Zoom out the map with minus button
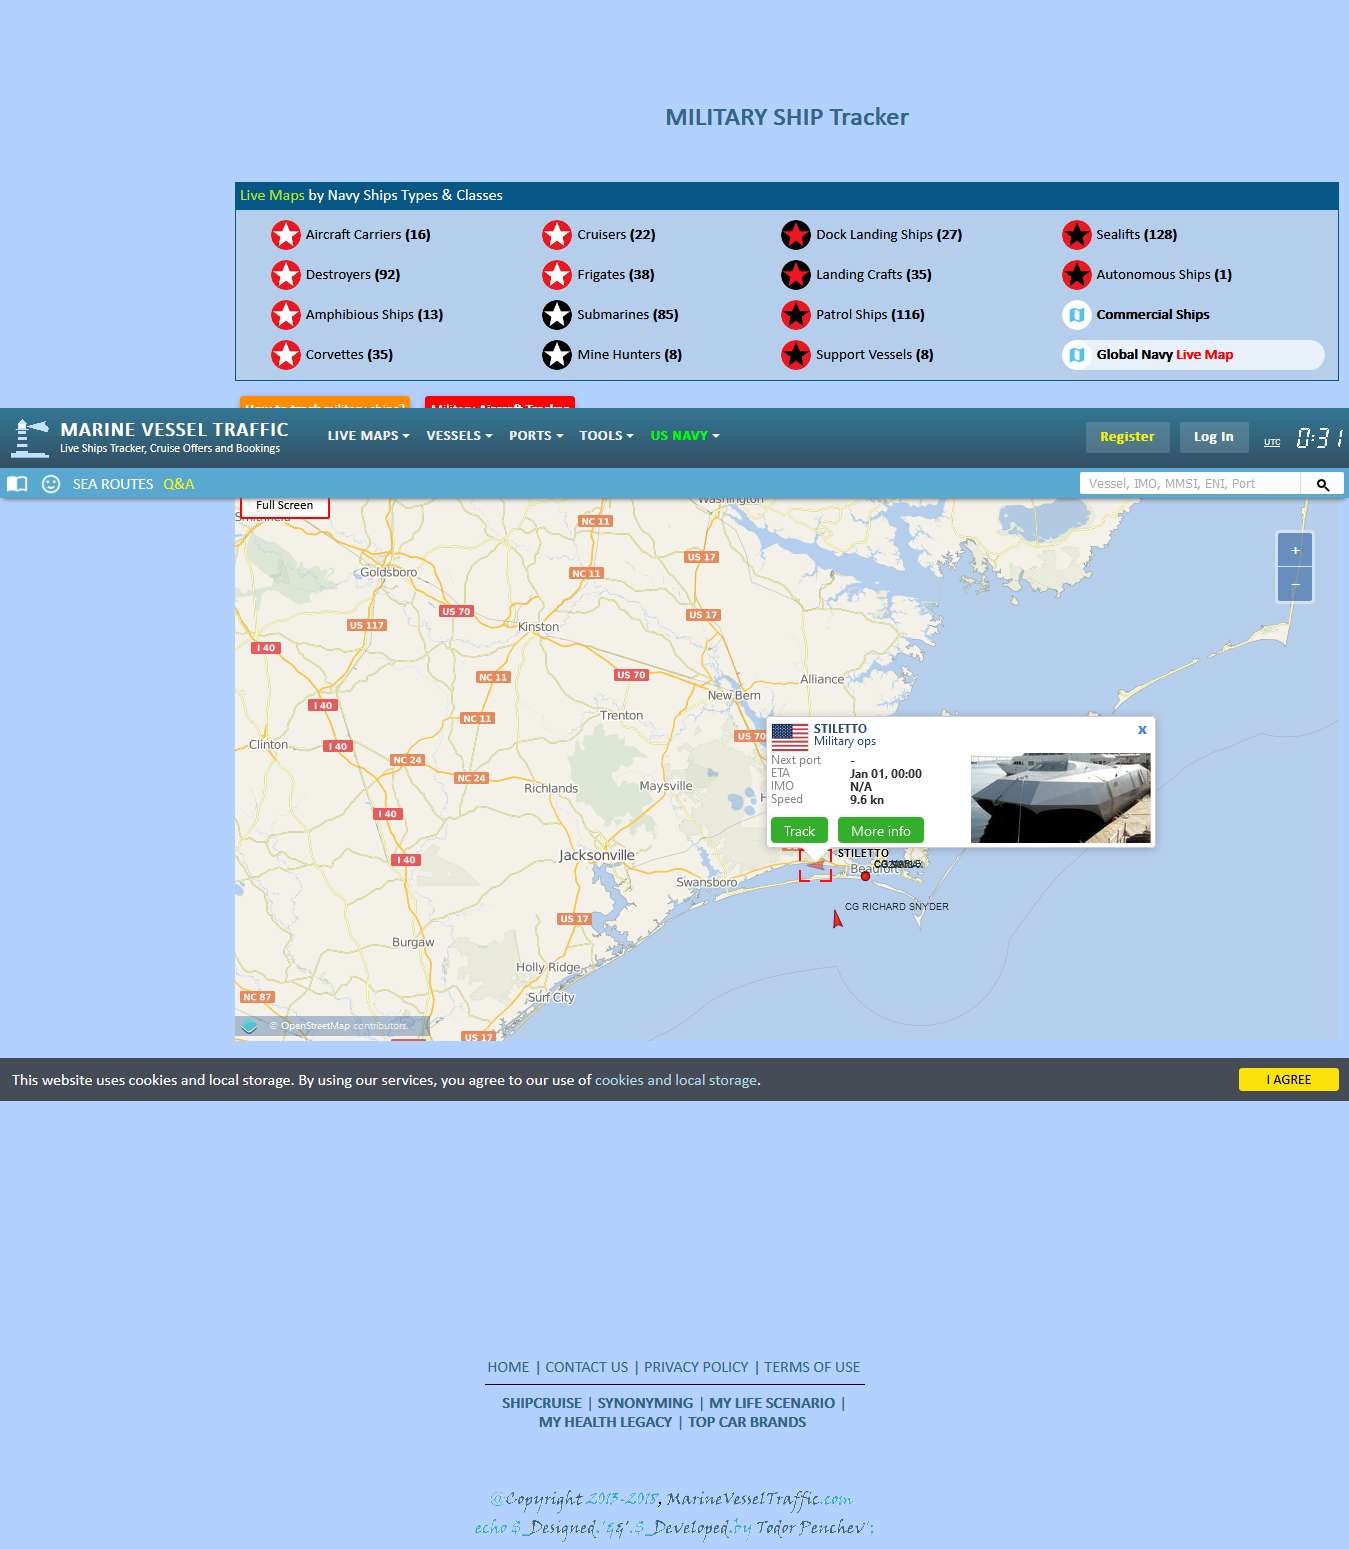 click(1295, 584)
